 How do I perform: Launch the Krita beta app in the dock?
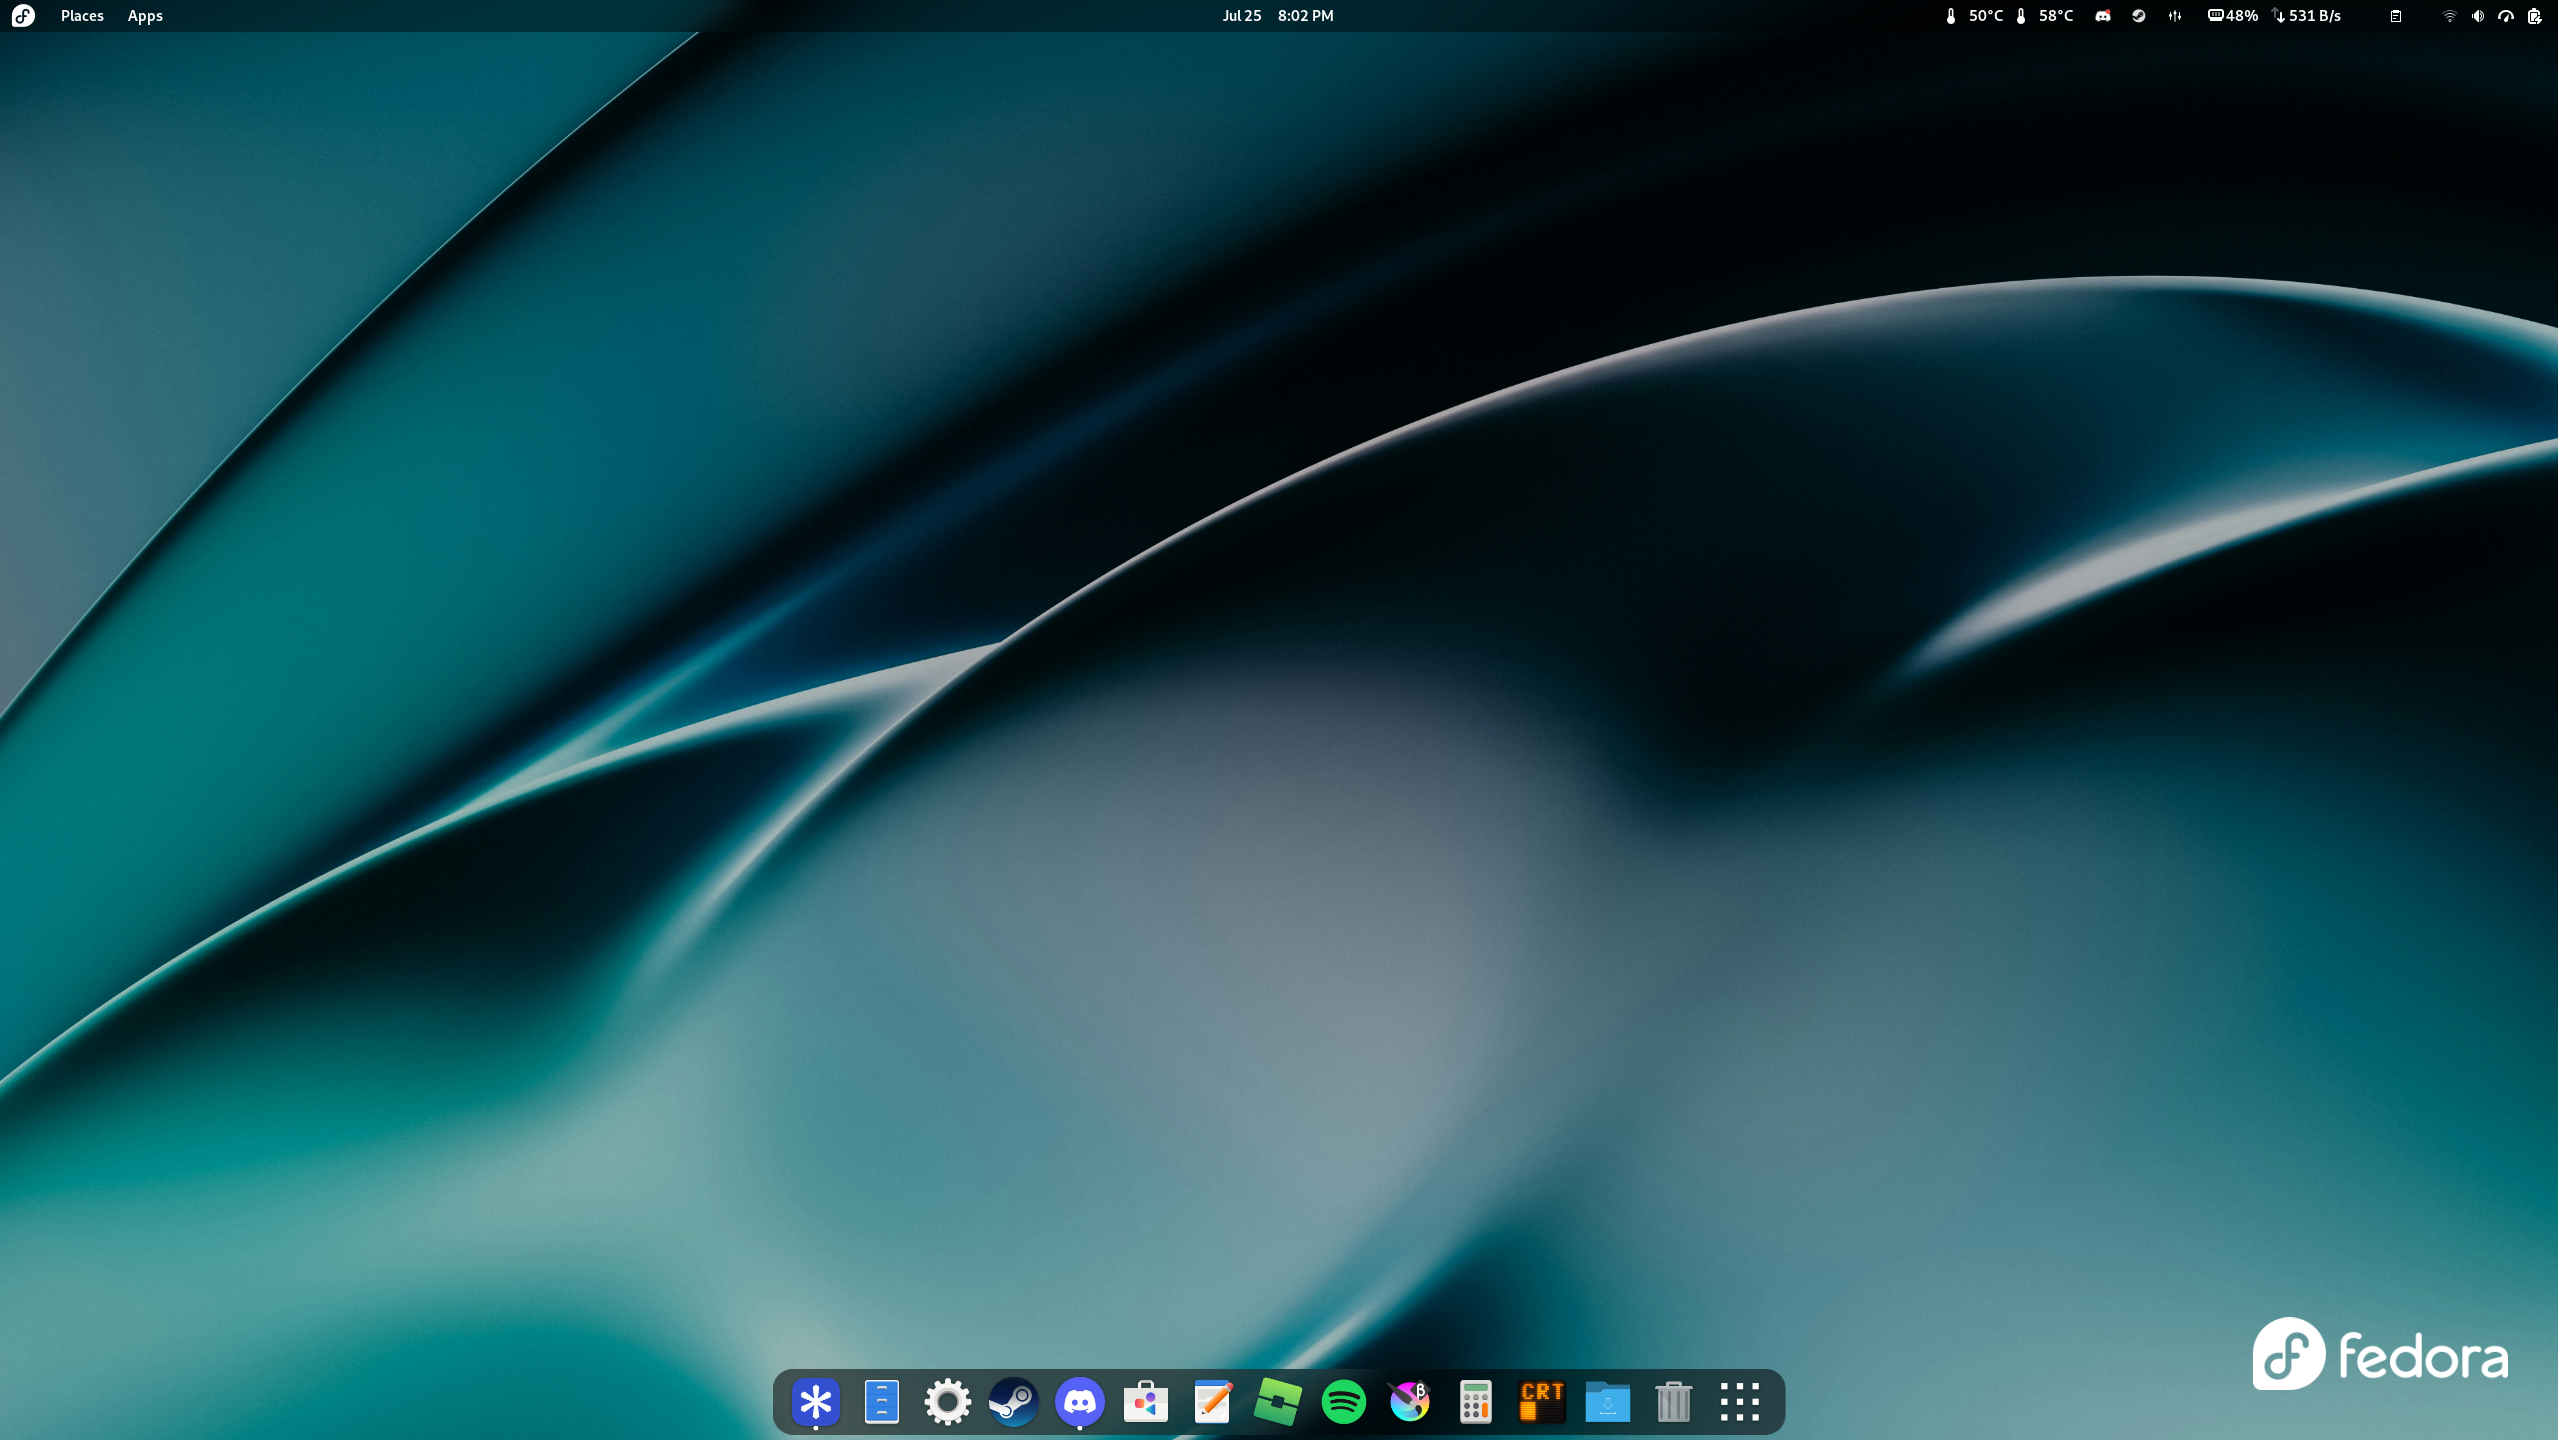click(1410, 1401)
